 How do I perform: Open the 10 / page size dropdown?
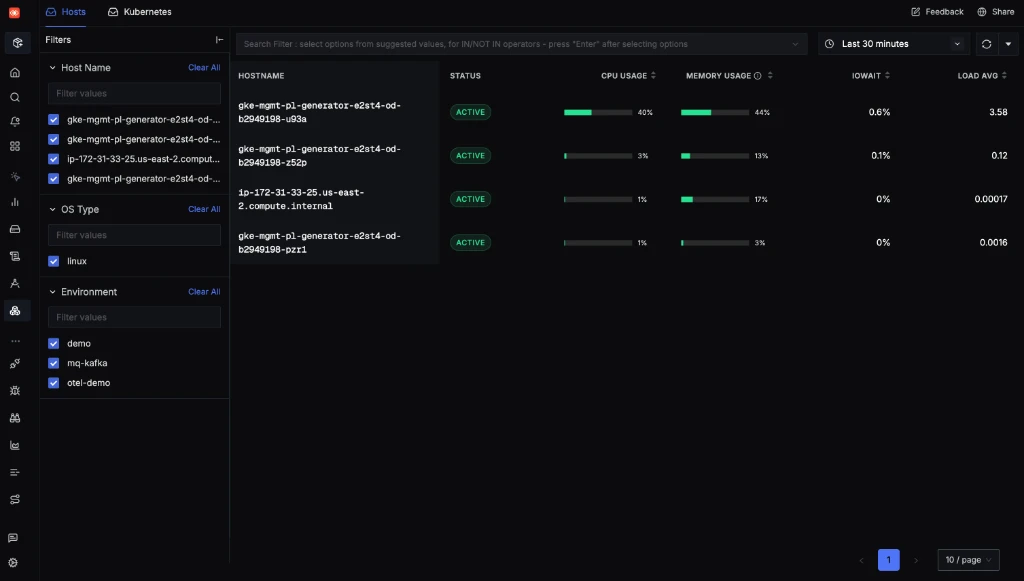click(x=968, y=560)
